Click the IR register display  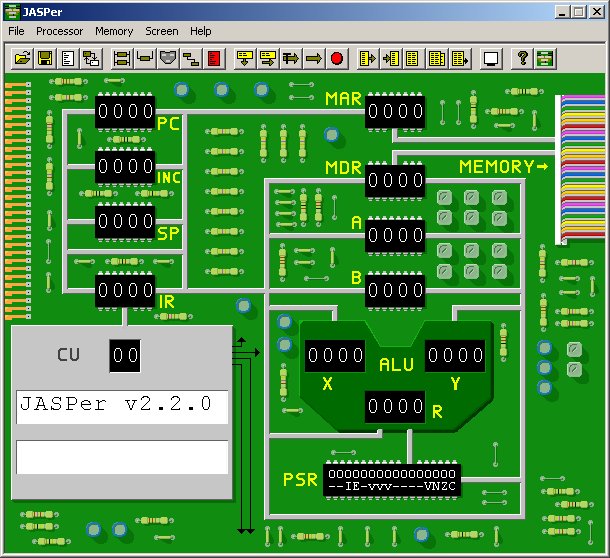[x=125, y=291]
